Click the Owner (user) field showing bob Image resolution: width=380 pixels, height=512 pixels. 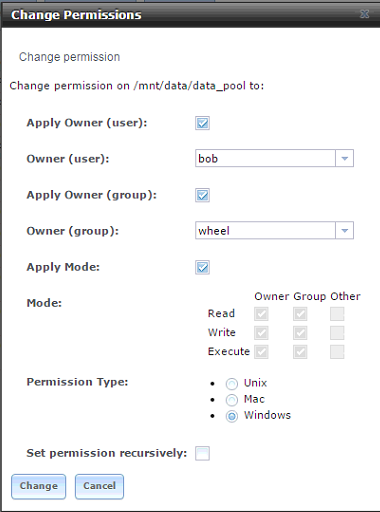click(265, 158)
